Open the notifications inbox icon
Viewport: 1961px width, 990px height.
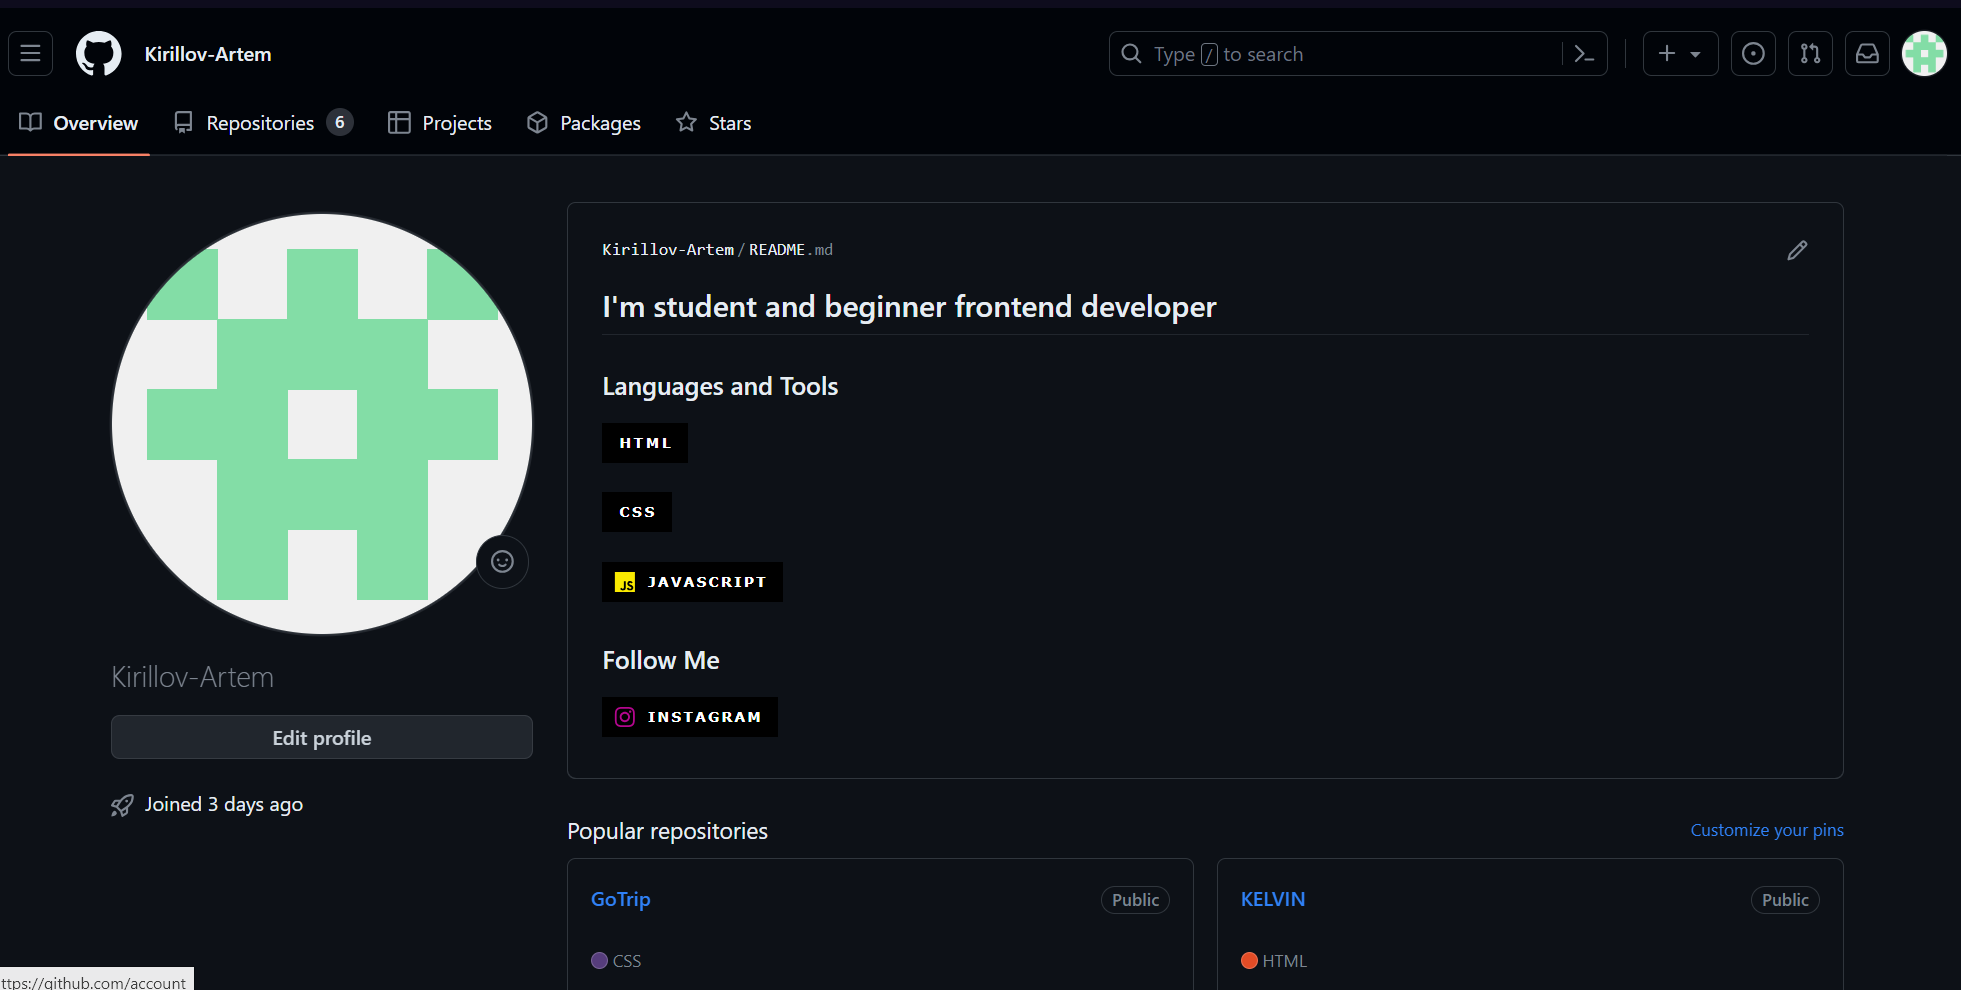[x=1867, y=54]
